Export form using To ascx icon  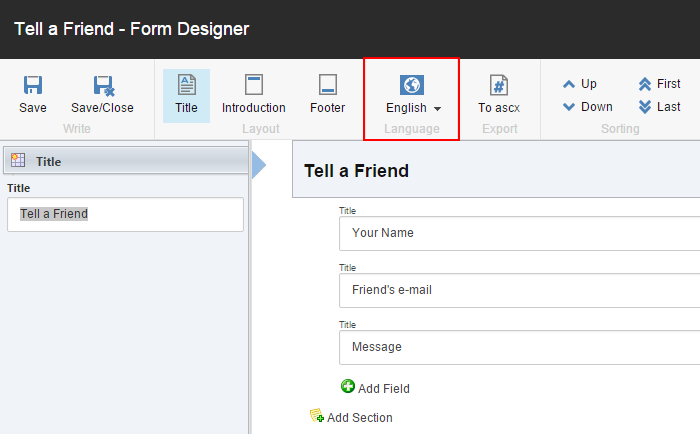pyautogui.click(x=498, y=85)
